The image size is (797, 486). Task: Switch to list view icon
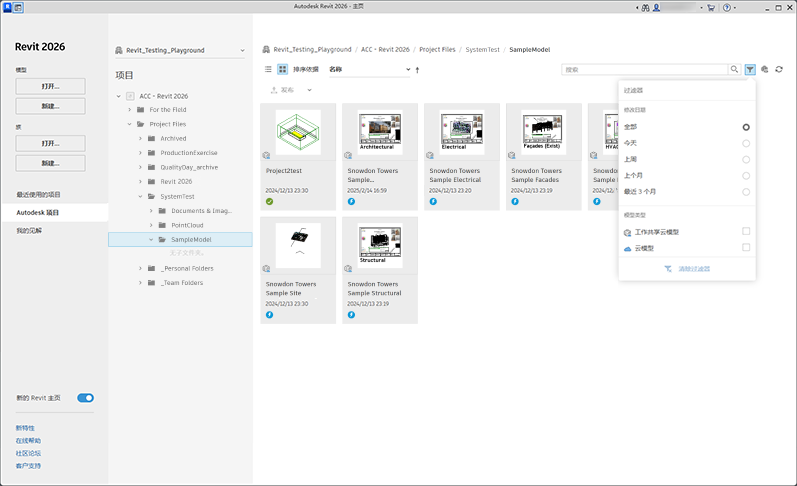[x=268, y=69]
